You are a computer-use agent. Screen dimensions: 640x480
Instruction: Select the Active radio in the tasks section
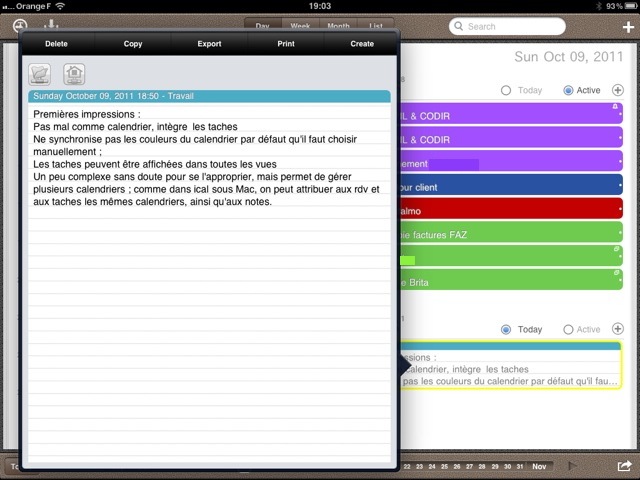click(568, 90)
